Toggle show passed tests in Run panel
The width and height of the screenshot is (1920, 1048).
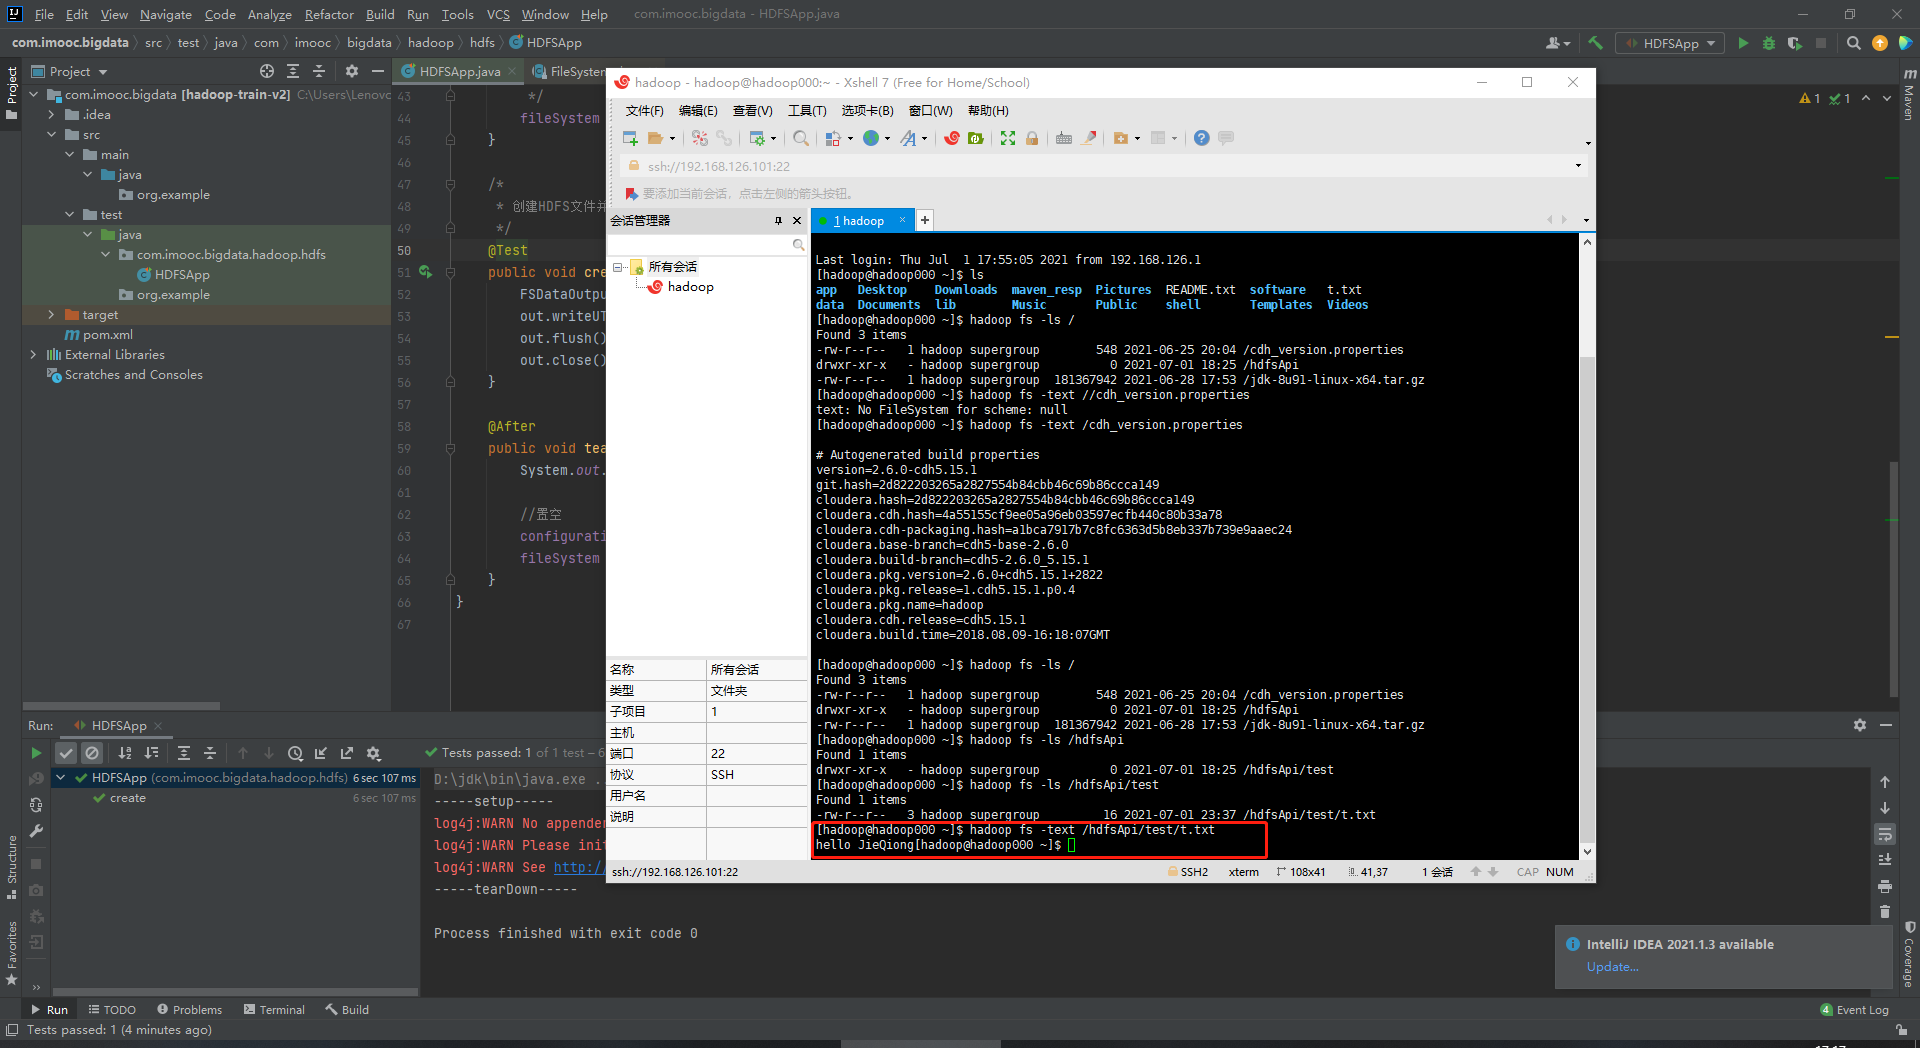pos(66,753)
